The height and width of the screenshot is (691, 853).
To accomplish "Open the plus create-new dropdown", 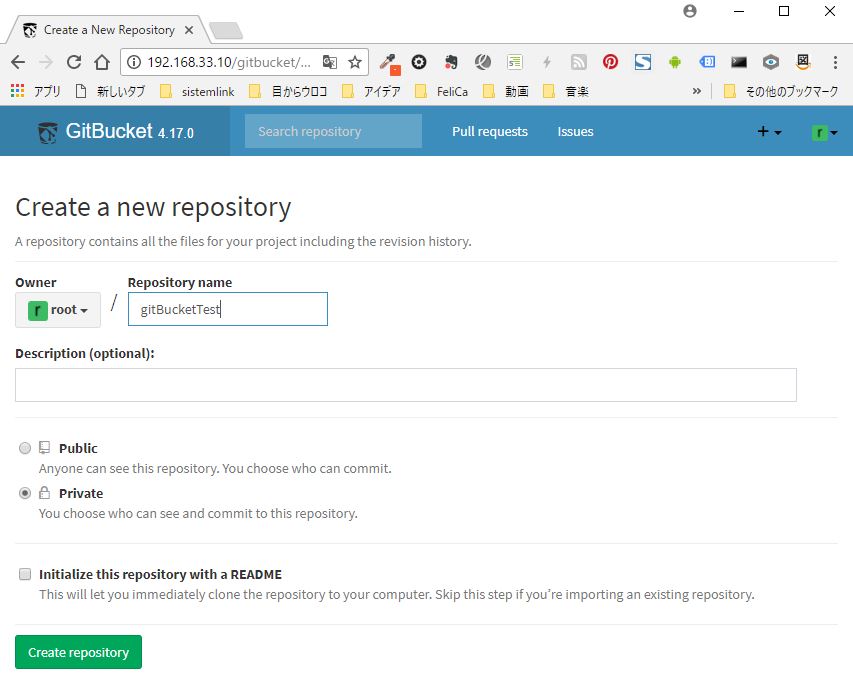I will pos(769,132).
